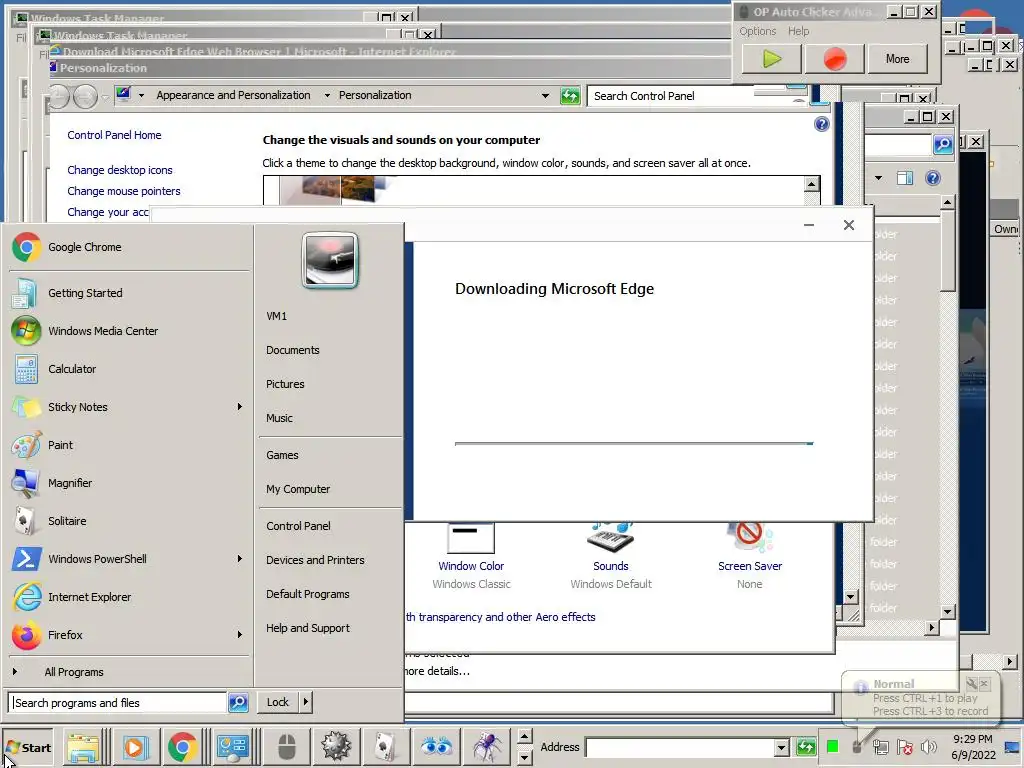Click Change mouse pointers link
Image resolution: width=1024 pixels, height=768 pixels.
coord(123,191)
